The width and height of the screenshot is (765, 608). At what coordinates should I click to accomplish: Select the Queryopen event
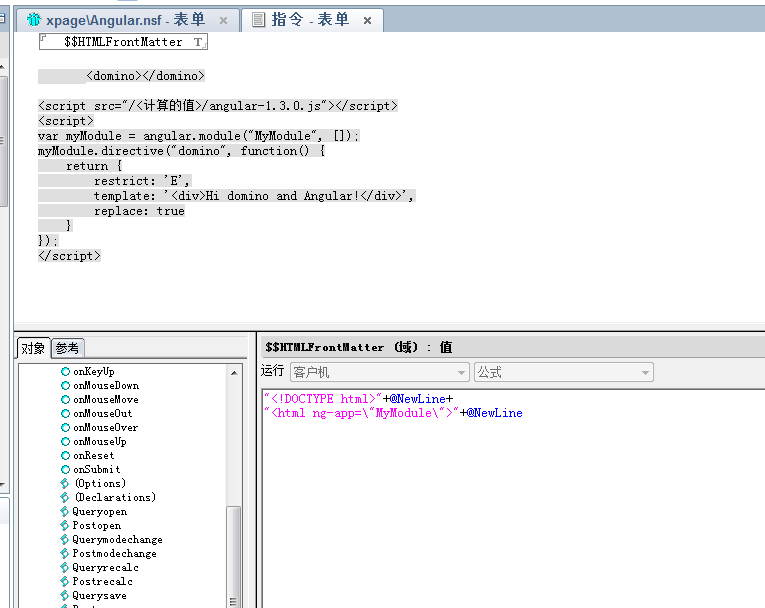click(x=100, y=511)
